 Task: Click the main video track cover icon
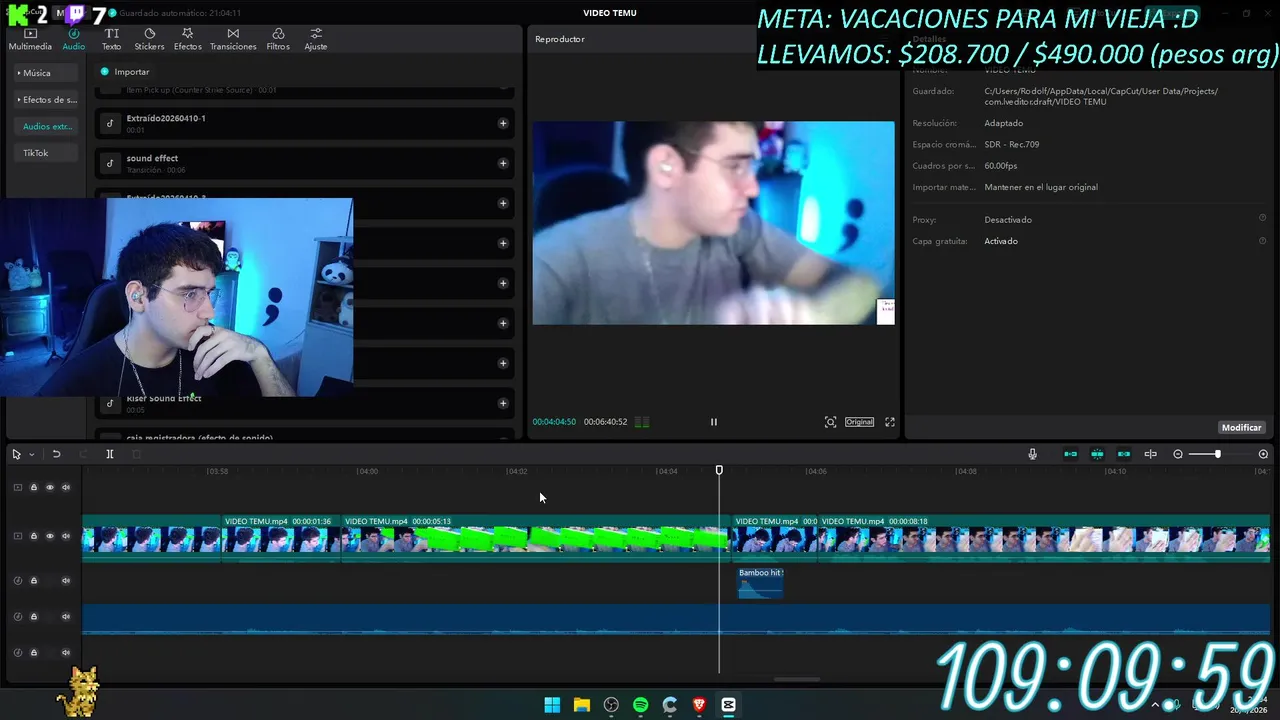coord(17,536)
